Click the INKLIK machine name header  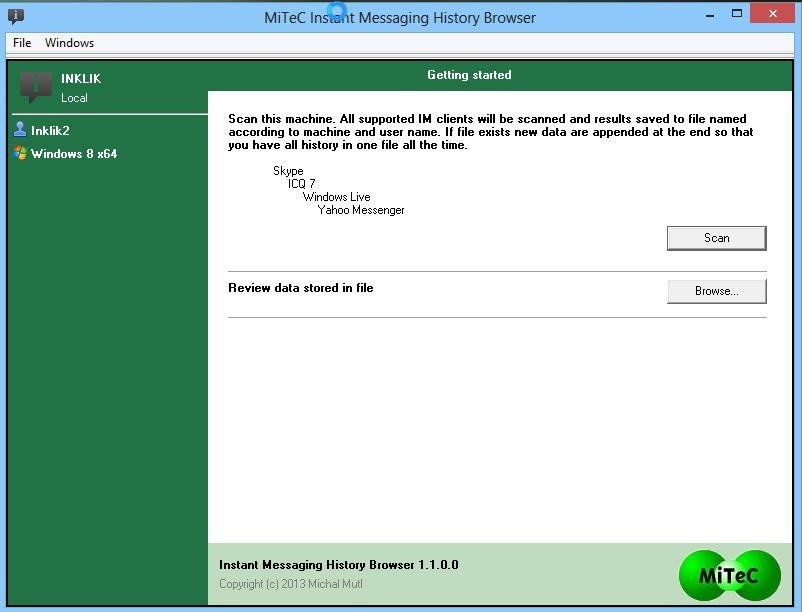[x=81, y=78]
